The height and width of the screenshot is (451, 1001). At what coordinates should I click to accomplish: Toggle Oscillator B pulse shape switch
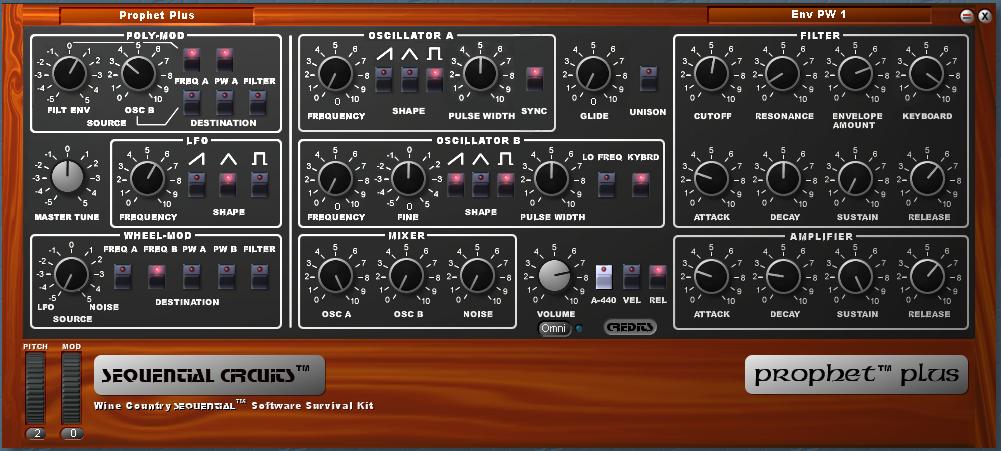click(506, 184)
